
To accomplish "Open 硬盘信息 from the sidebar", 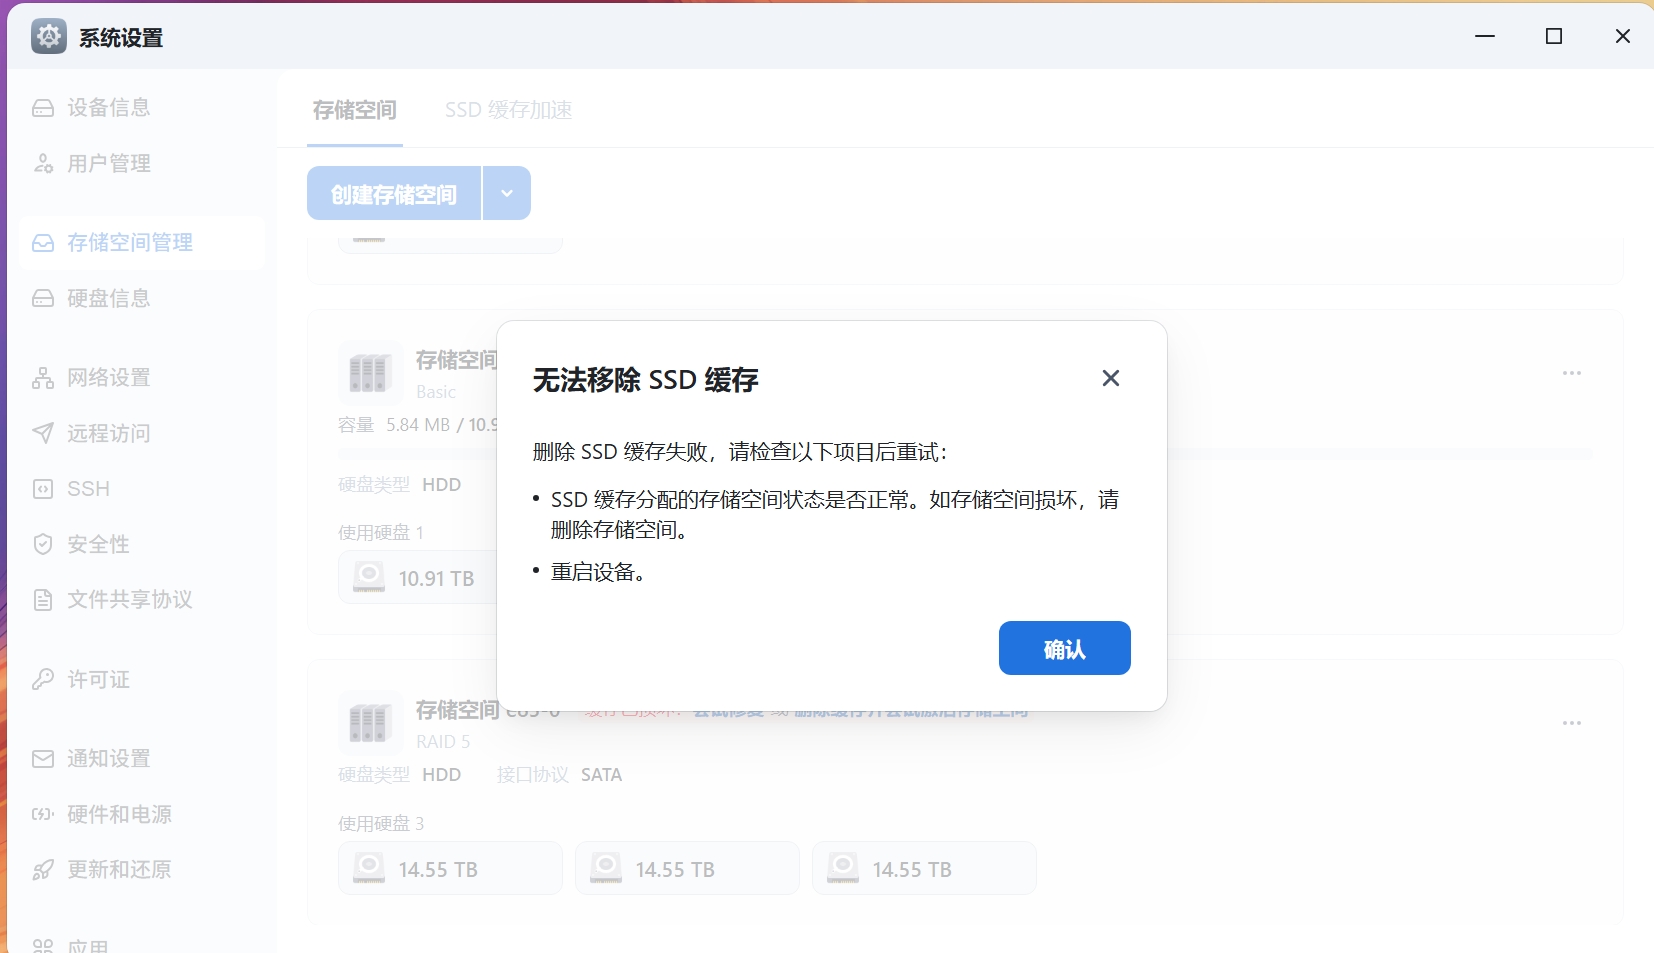I will [43, 298].
